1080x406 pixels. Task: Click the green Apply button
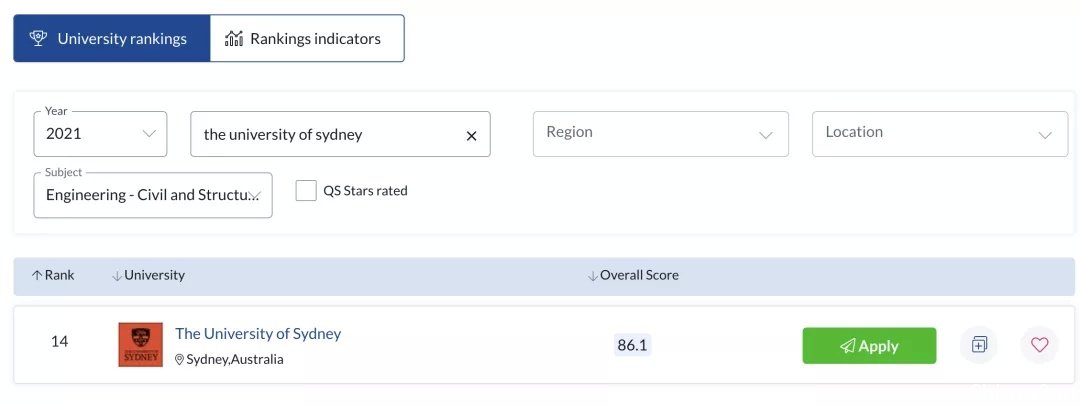869,345
